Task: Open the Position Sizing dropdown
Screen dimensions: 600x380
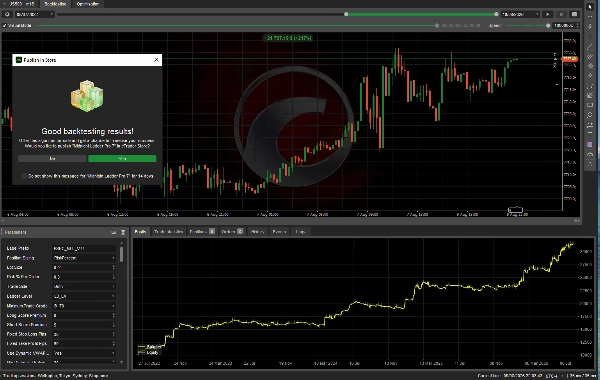Action: [84, 258]
